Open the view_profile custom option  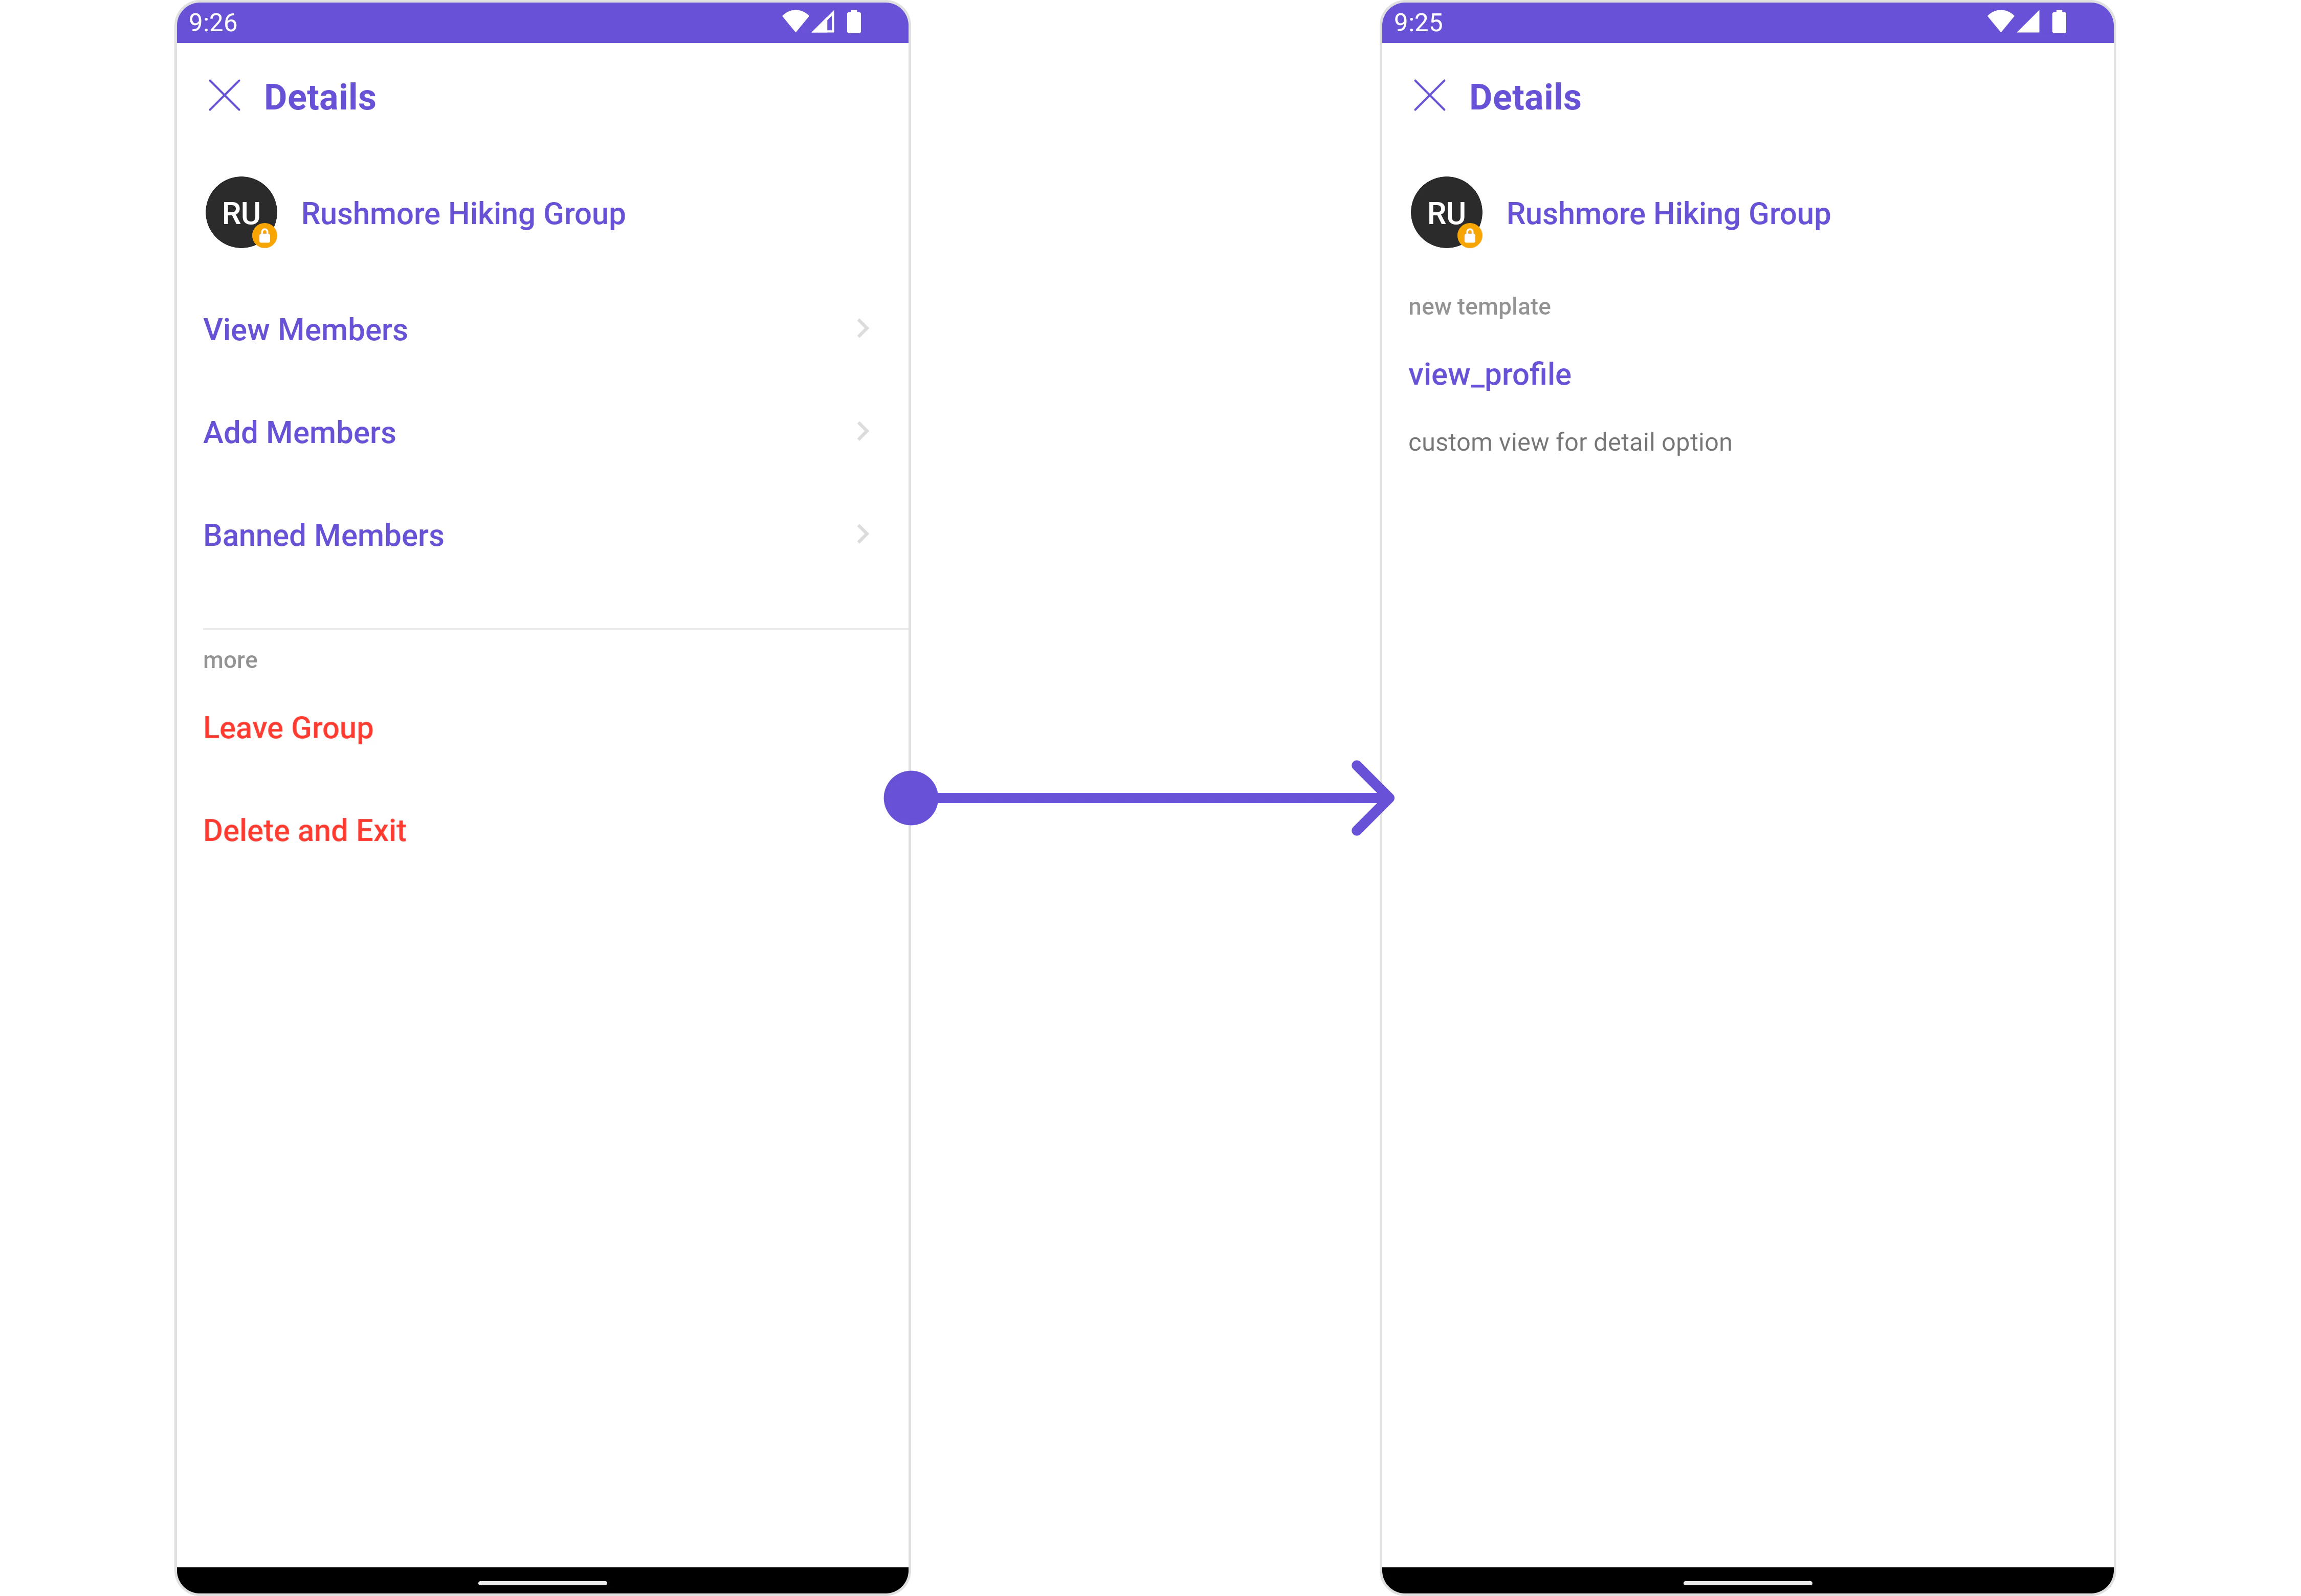point(1489,375)
